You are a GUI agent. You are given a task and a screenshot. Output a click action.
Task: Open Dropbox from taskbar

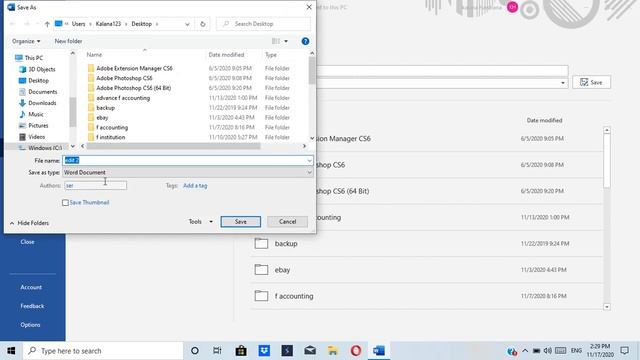264,351
